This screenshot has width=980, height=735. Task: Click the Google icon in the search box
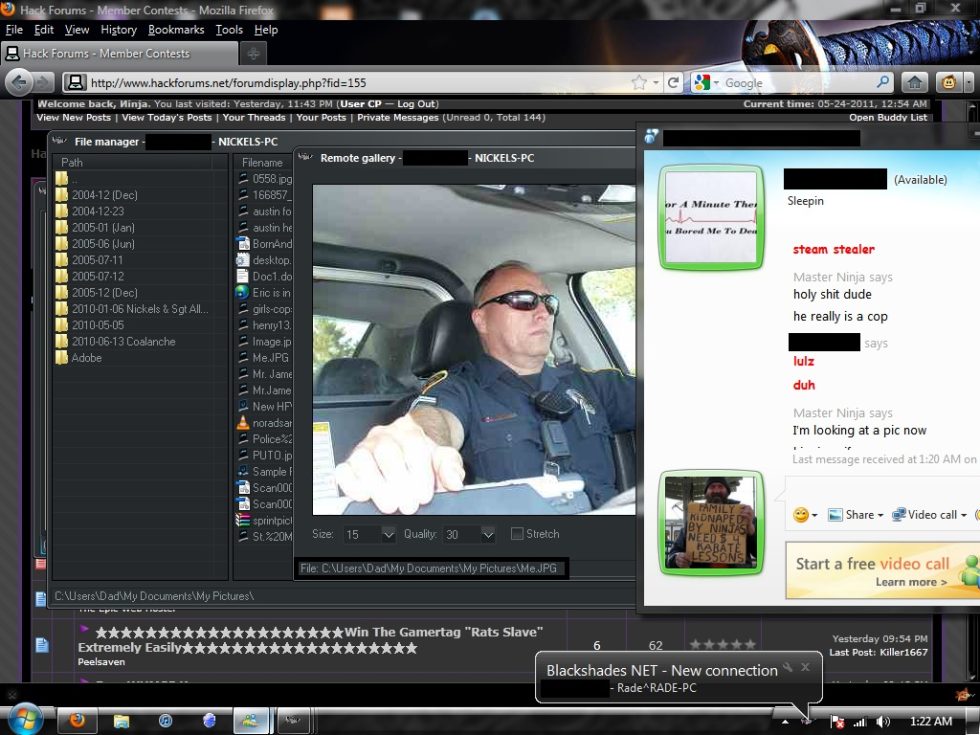[702, 82]
